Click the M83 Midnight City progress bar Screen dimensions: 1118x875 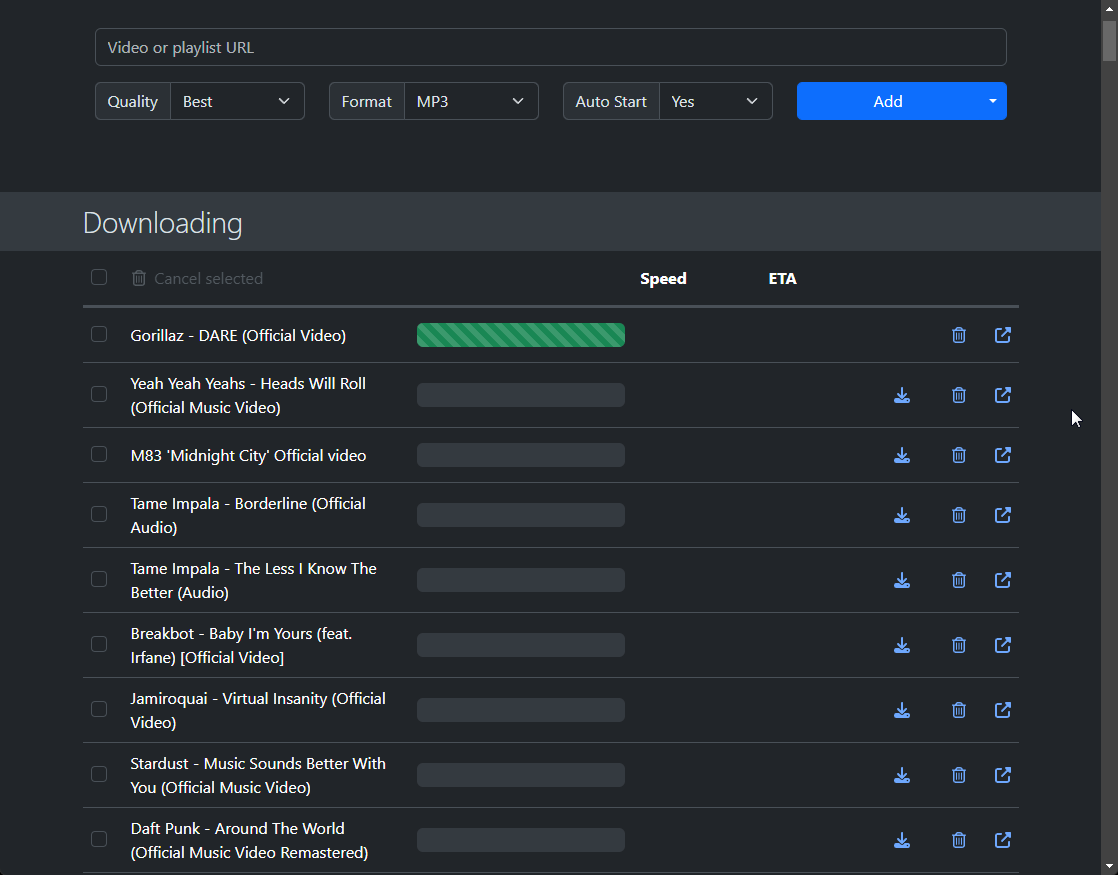[x=520, y=455]
